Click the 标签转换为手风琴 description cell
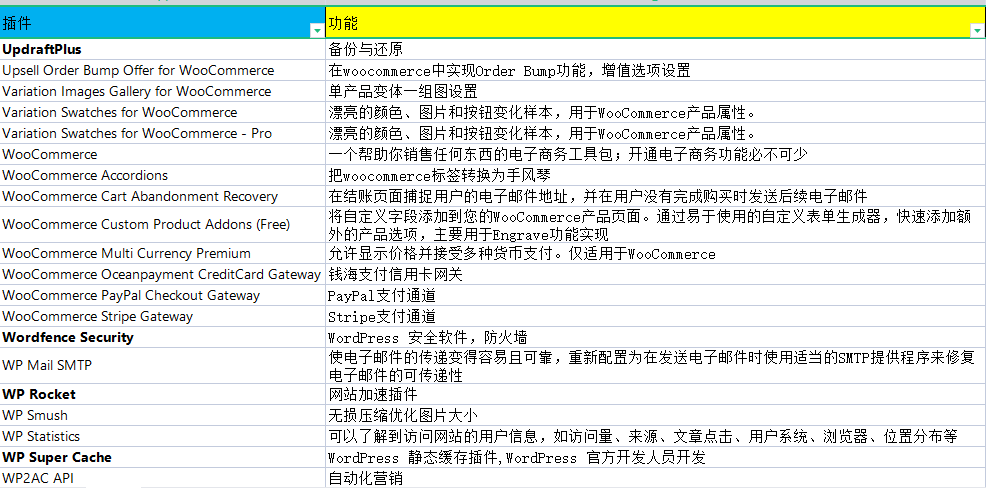The image size is (986, 488). coord(656,175)
